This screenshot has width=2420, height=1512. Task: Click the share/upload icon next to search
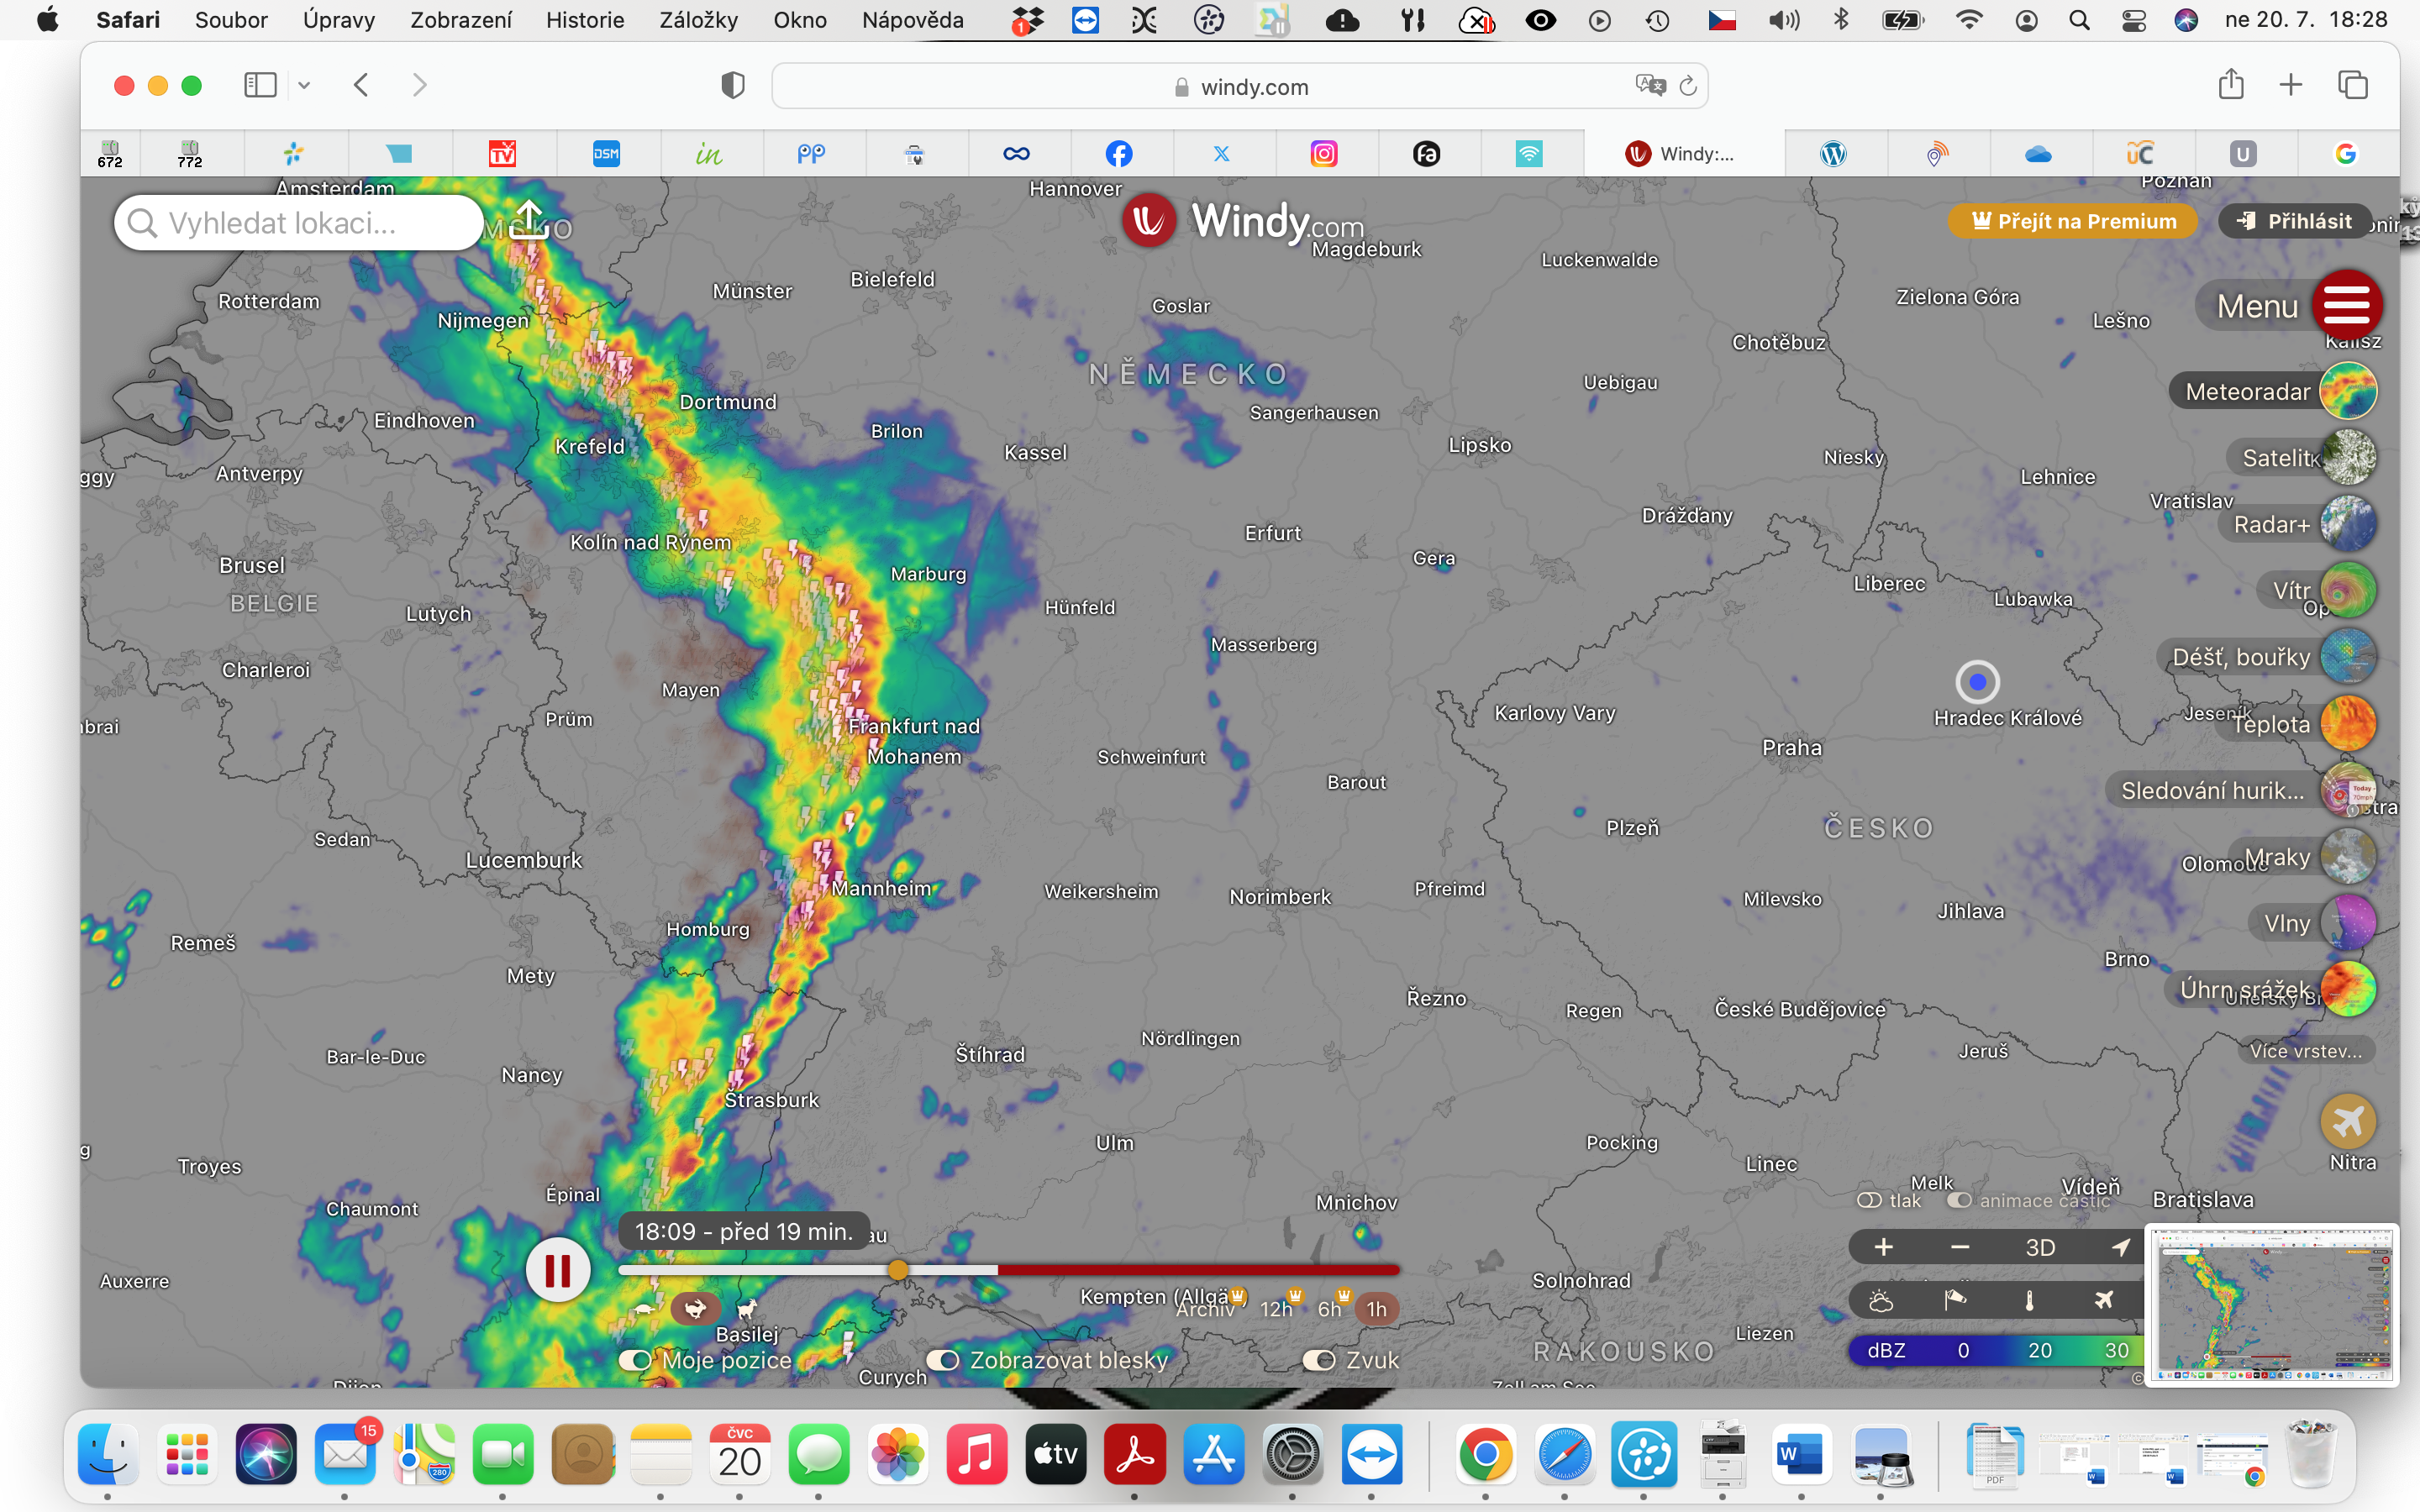pos(528,220)
